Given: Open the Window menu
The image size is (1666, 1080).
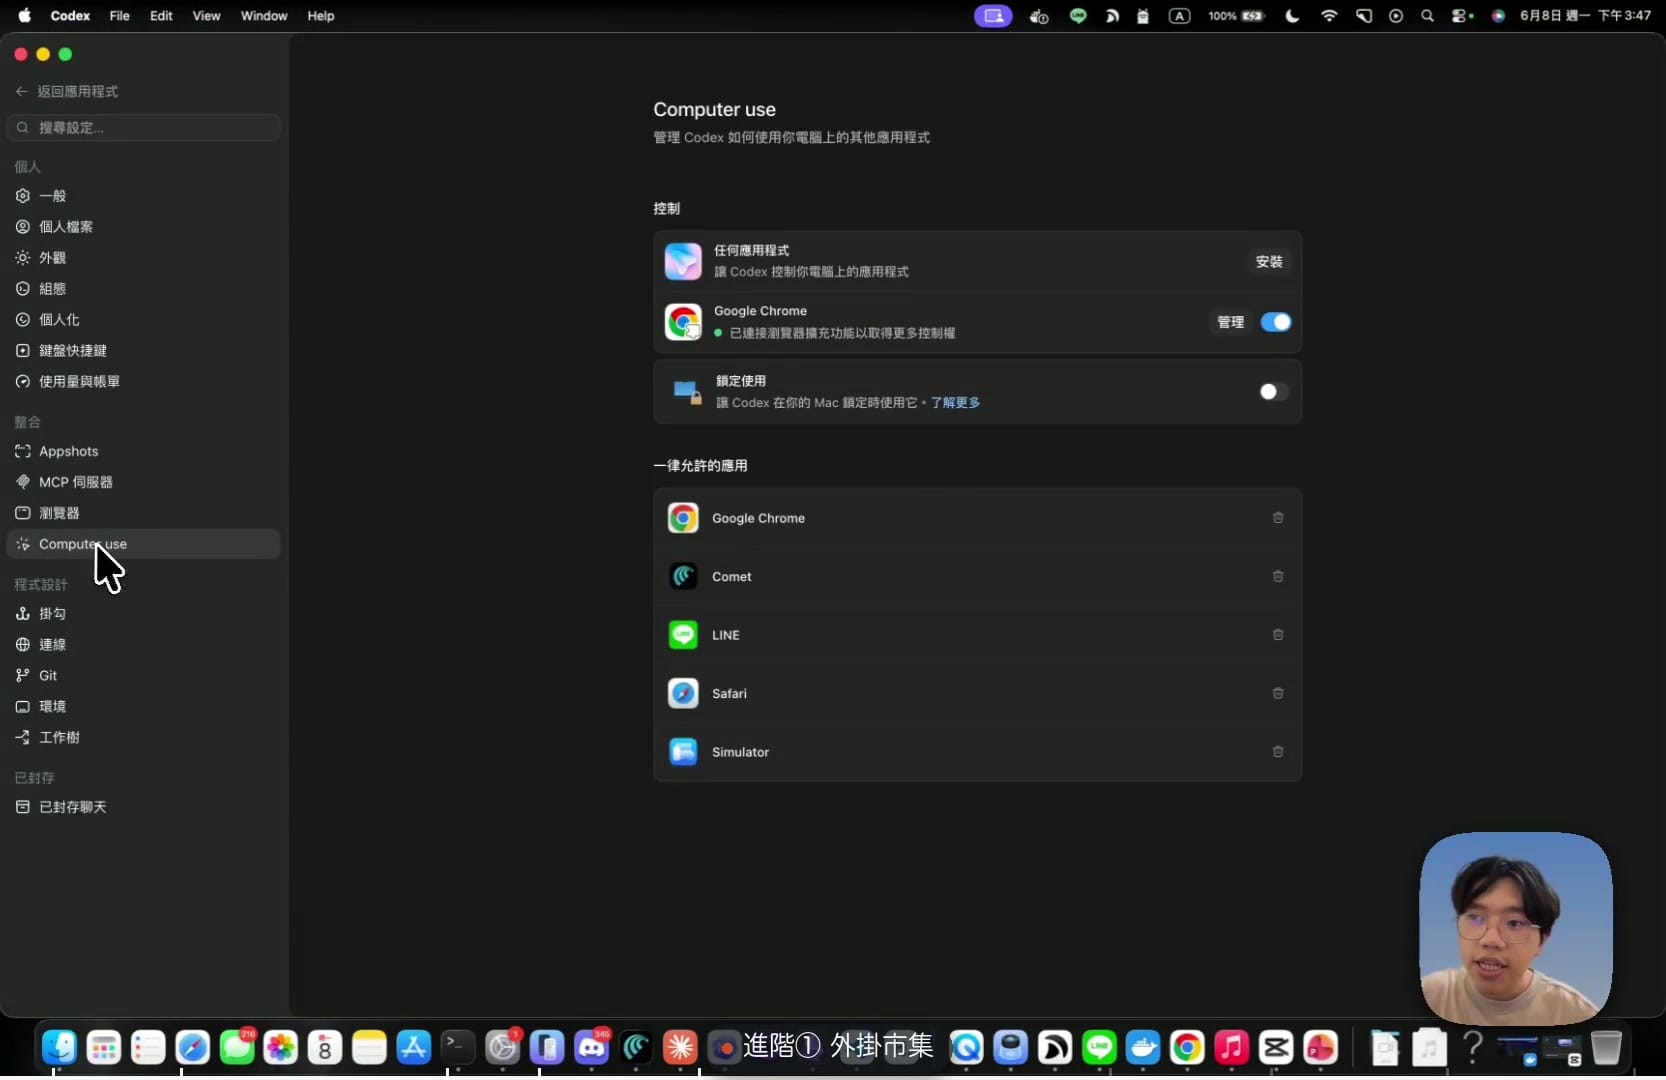Looking at the screenshot, I should coord(264,16).
